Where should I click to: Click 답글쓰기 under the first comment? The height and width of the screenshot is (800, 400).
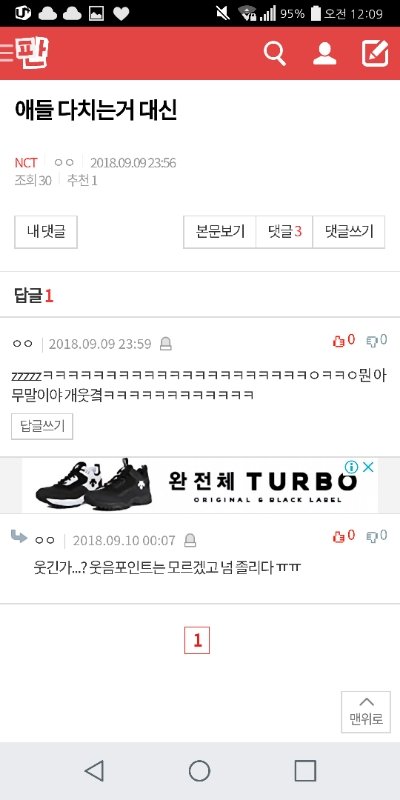[x=42, y=427]
